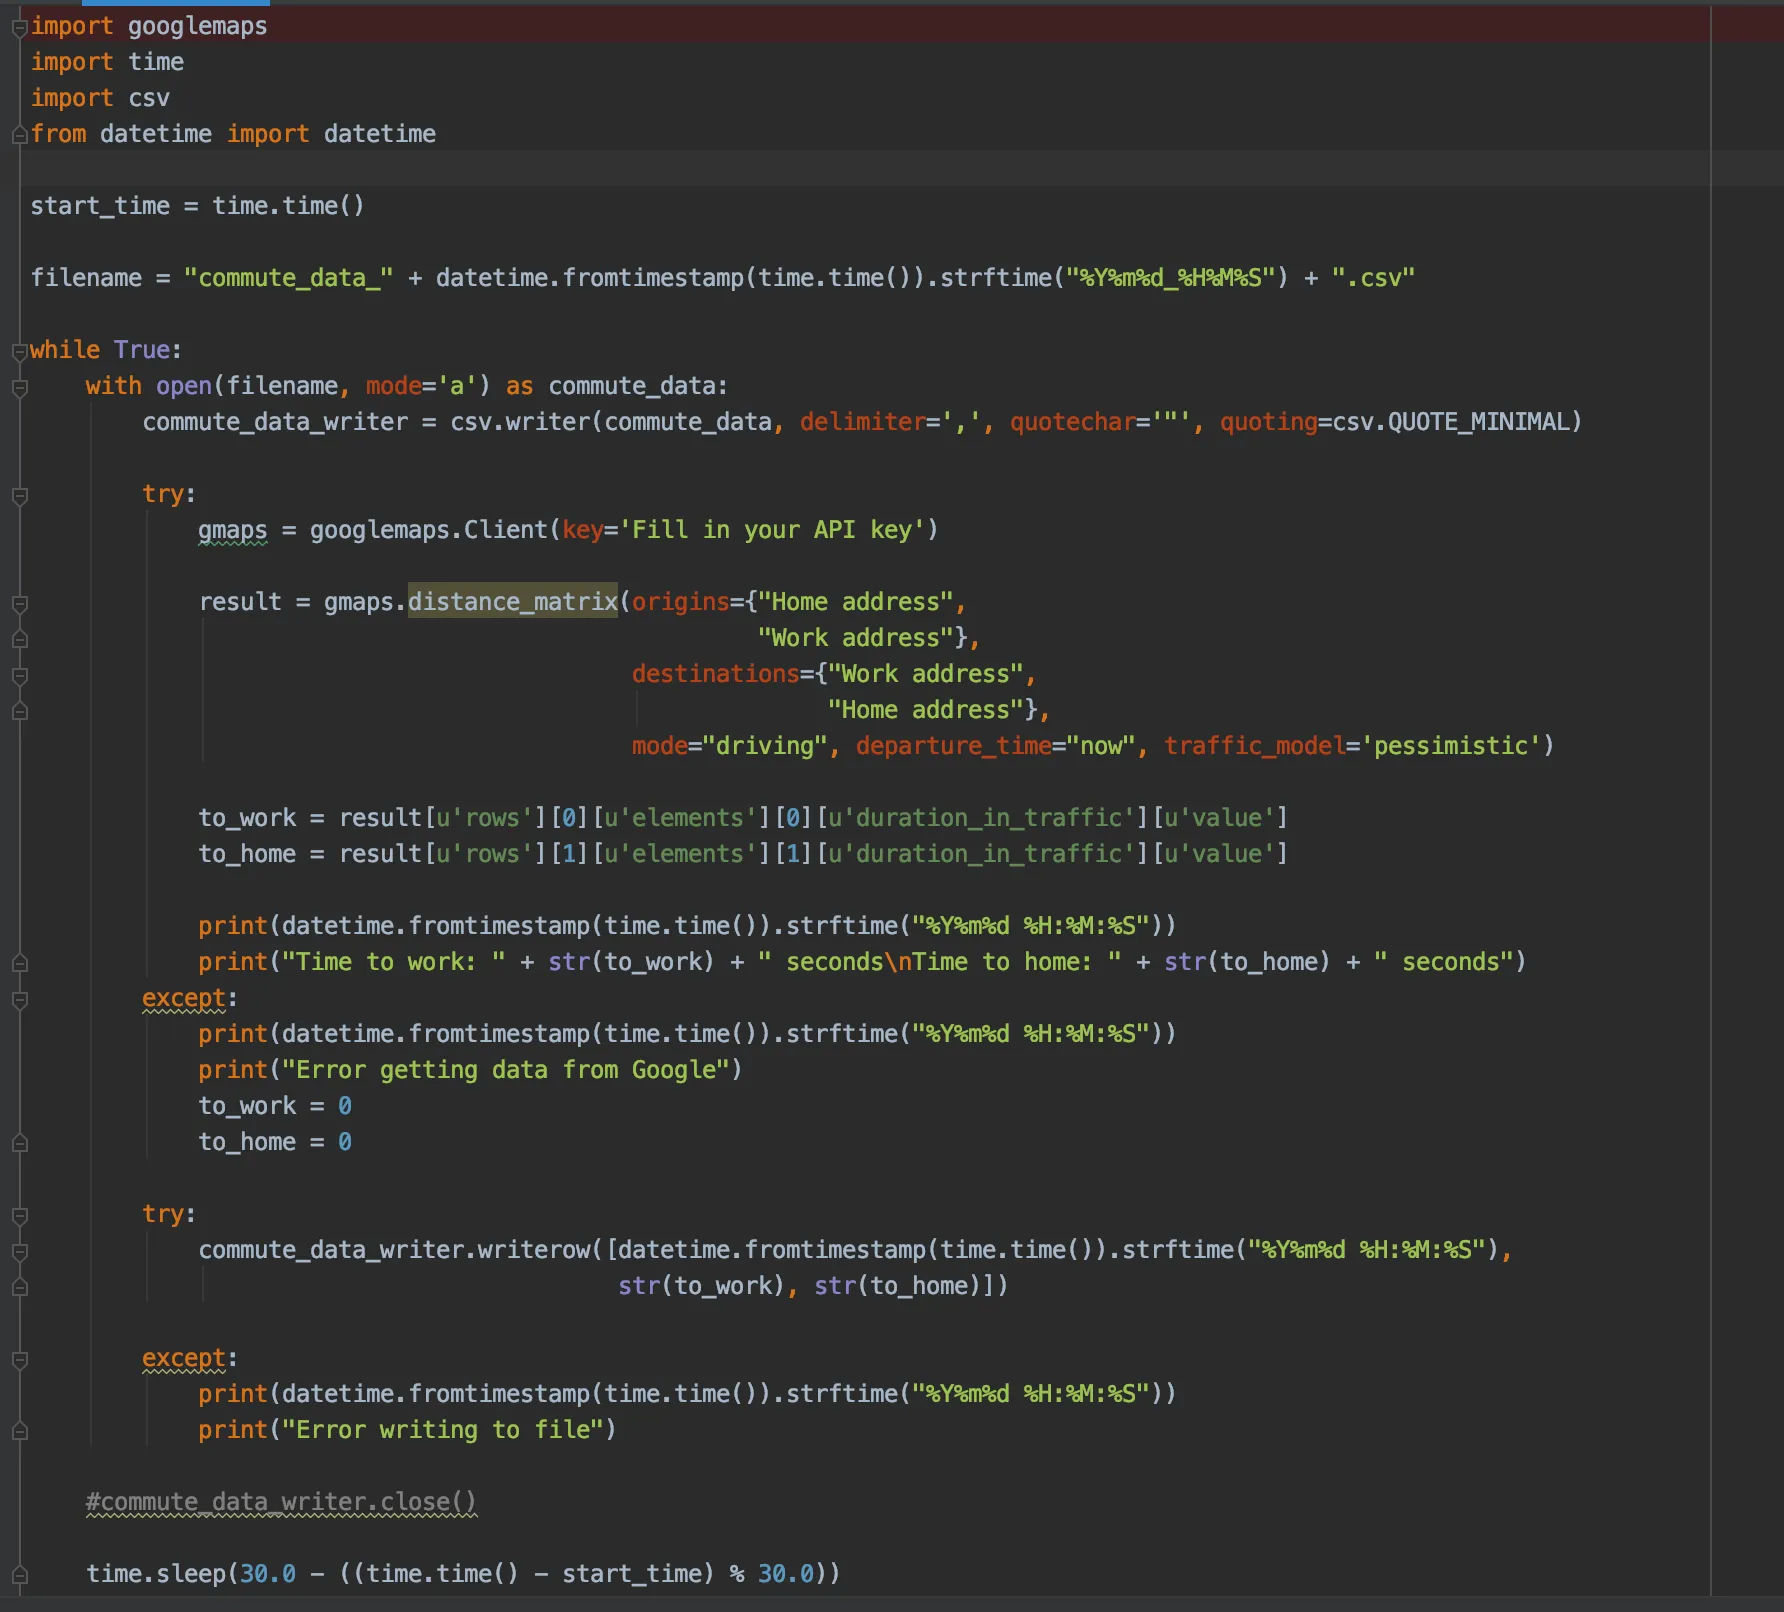
Task: Click the 'pessimistic' string value
Action: click(x=1451, y=746)
